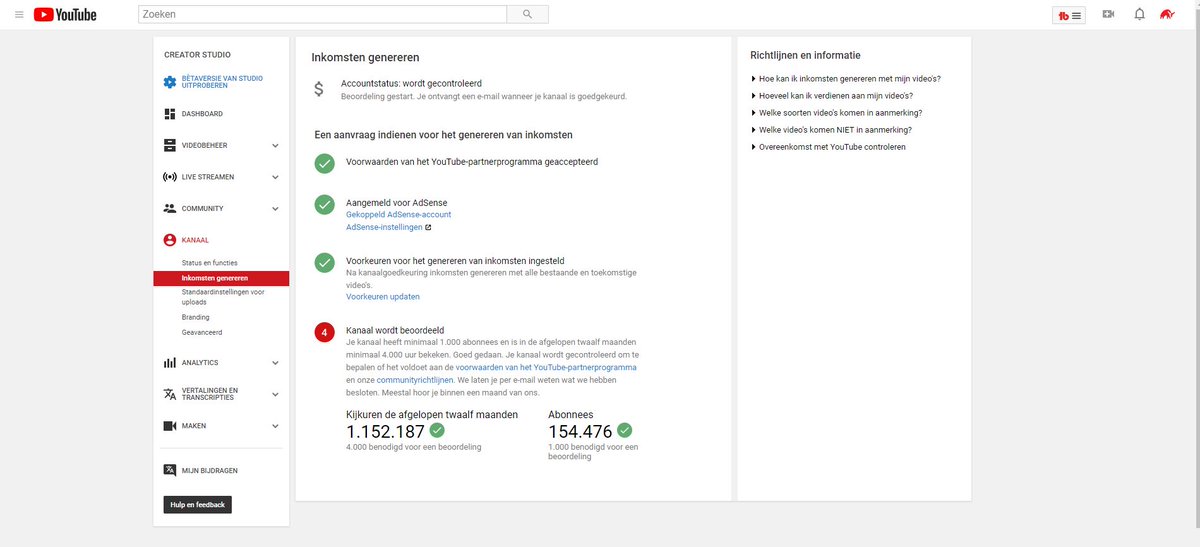
Task: Click the Live Streamen broadcast icon
Action: [169, 177]
